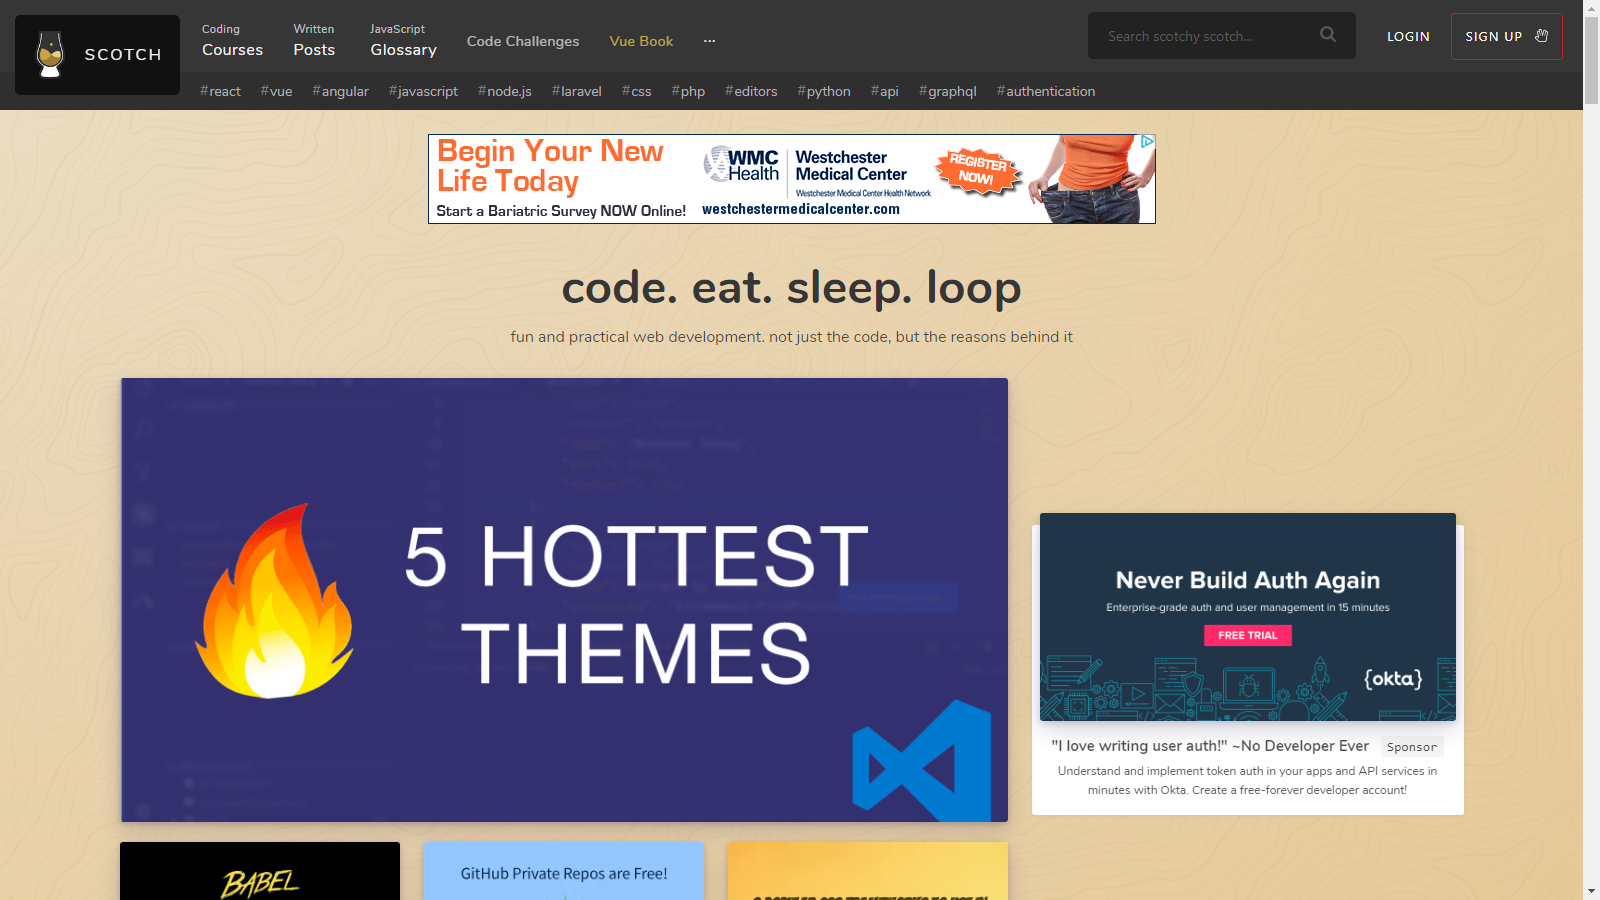
Task: Click the {okta} logo in sponsor banner
Action: pyautogui.click(x=1393, y=679)
